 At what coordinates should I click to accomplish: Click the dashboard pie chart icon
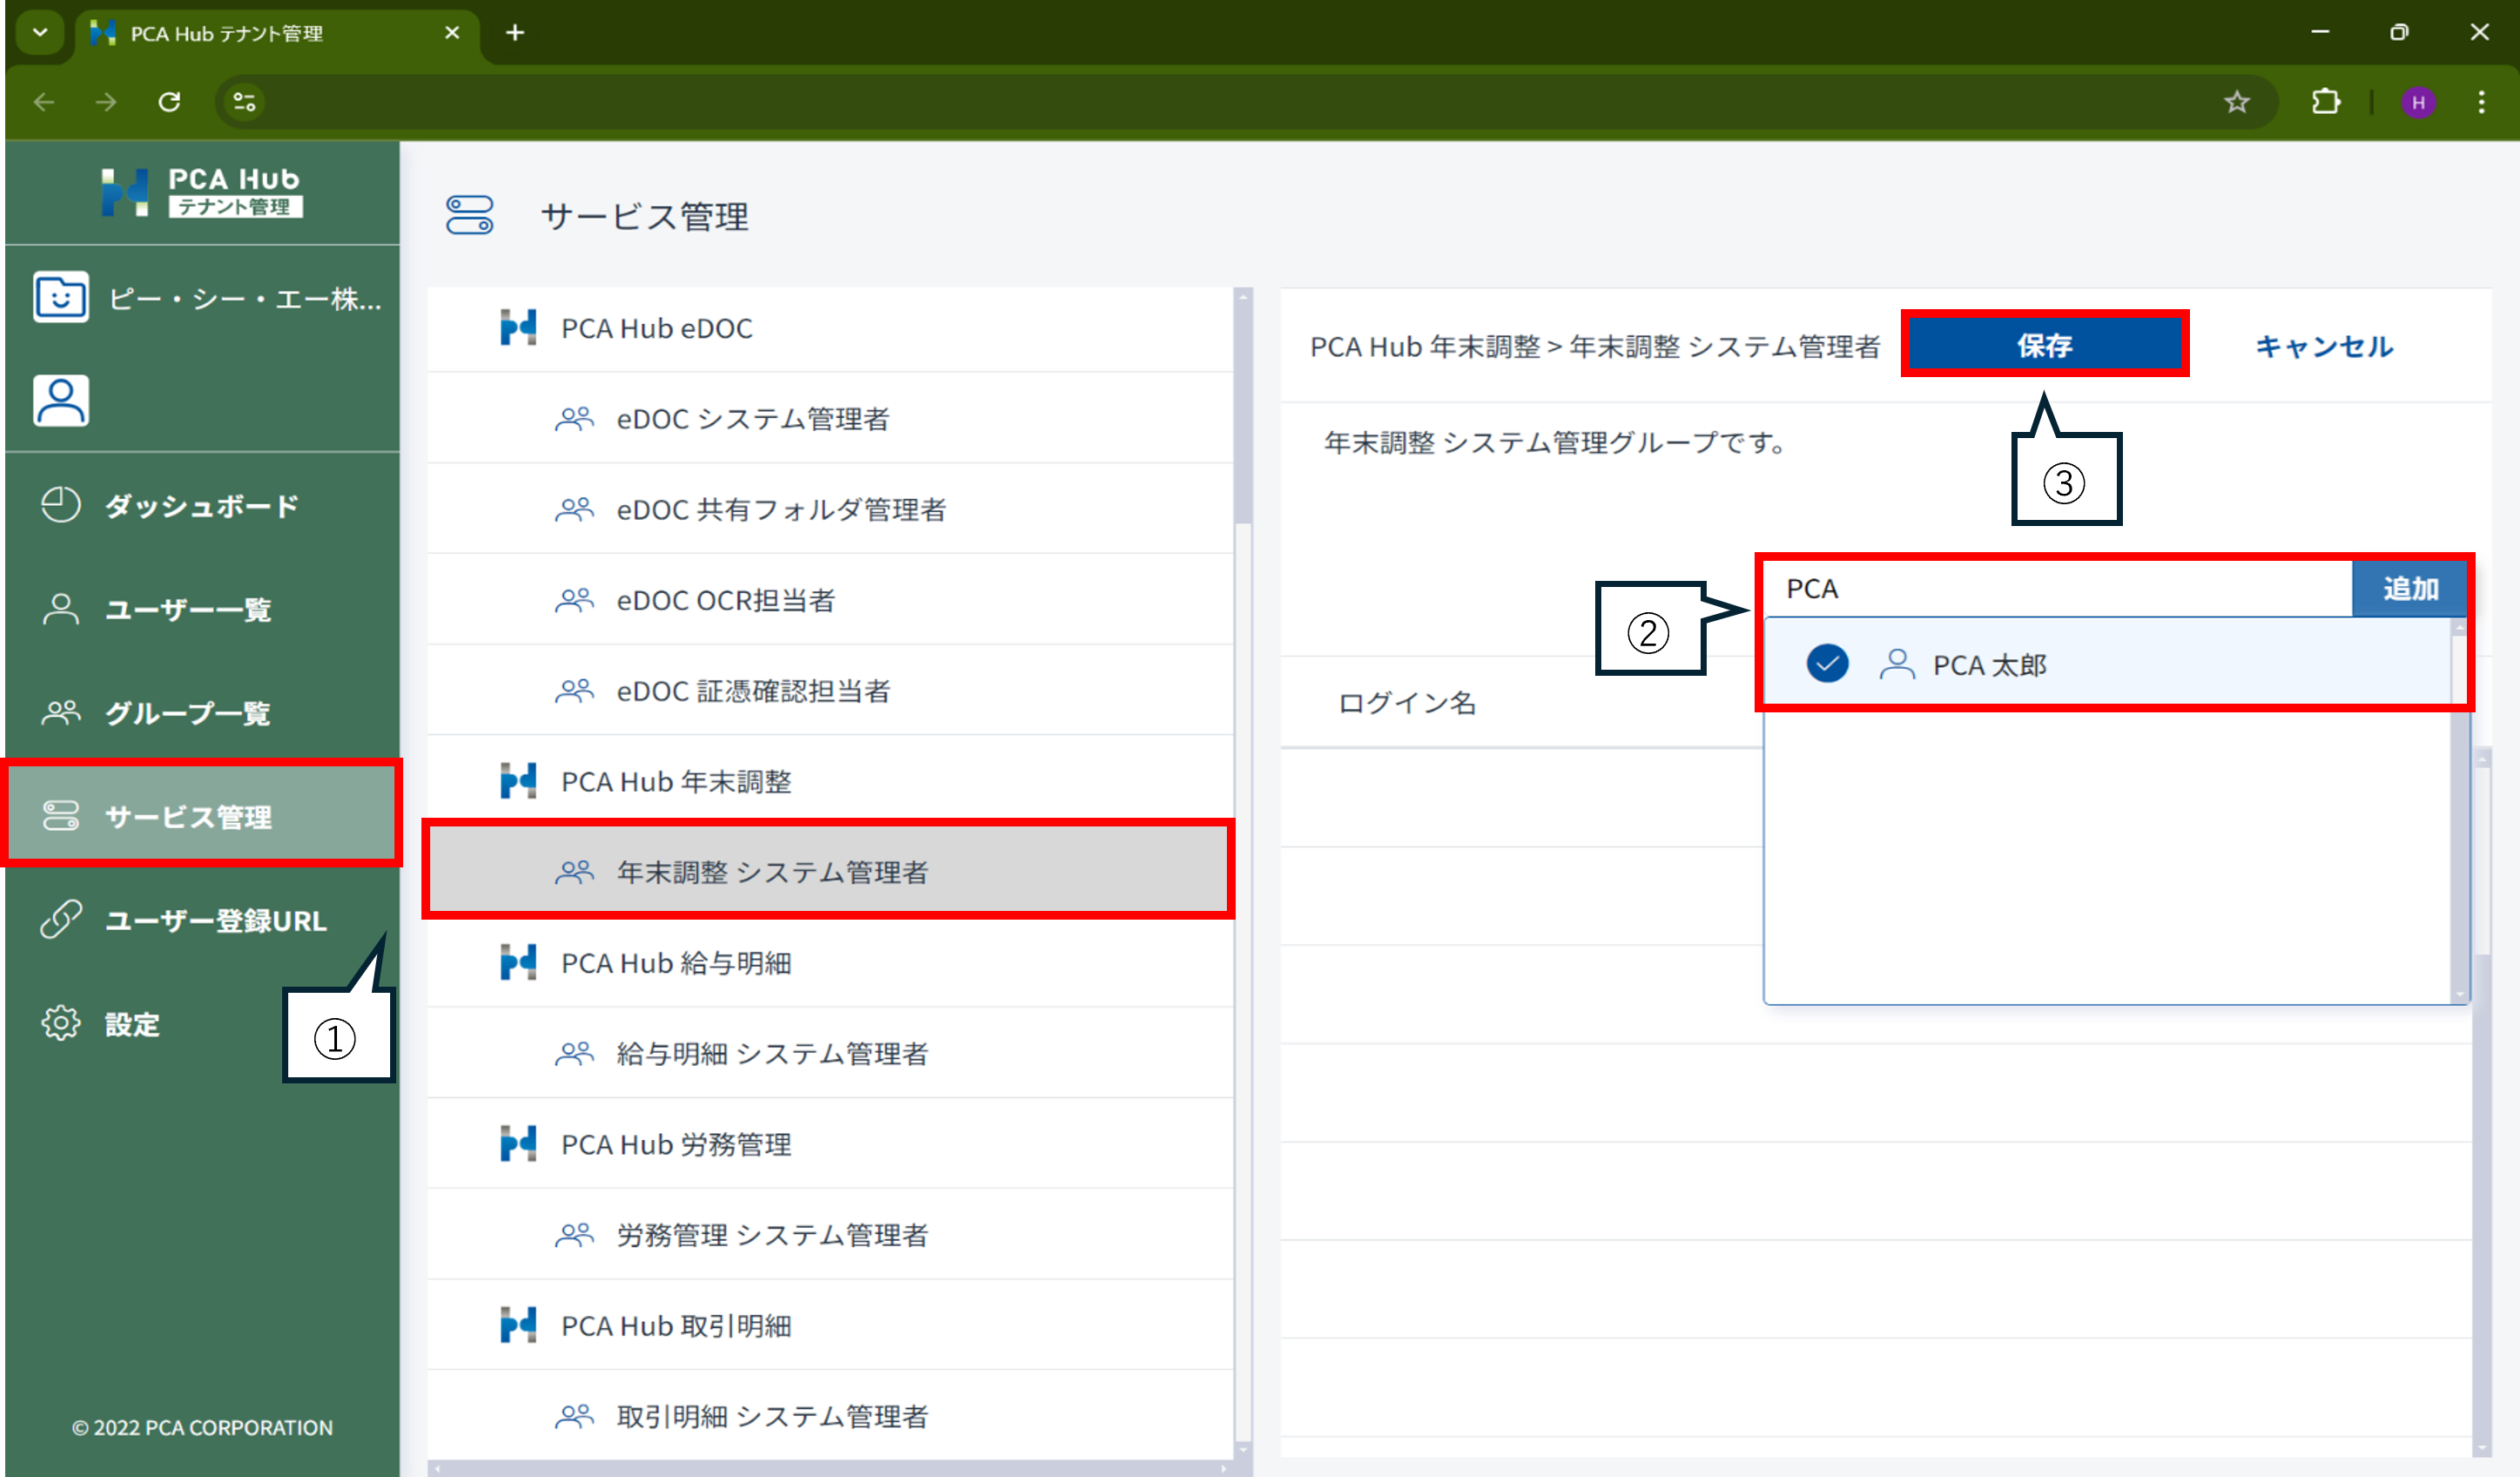[x=61, y=505]
